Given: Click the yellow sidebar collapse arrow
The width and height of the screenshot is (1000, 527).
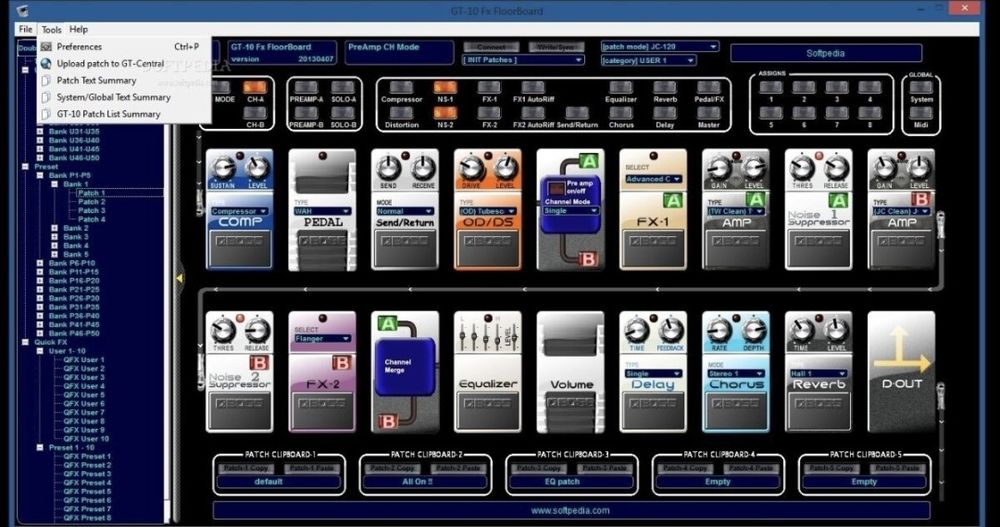Looking at the screenshot, I should pyautogui.click(x=179, y=278).
